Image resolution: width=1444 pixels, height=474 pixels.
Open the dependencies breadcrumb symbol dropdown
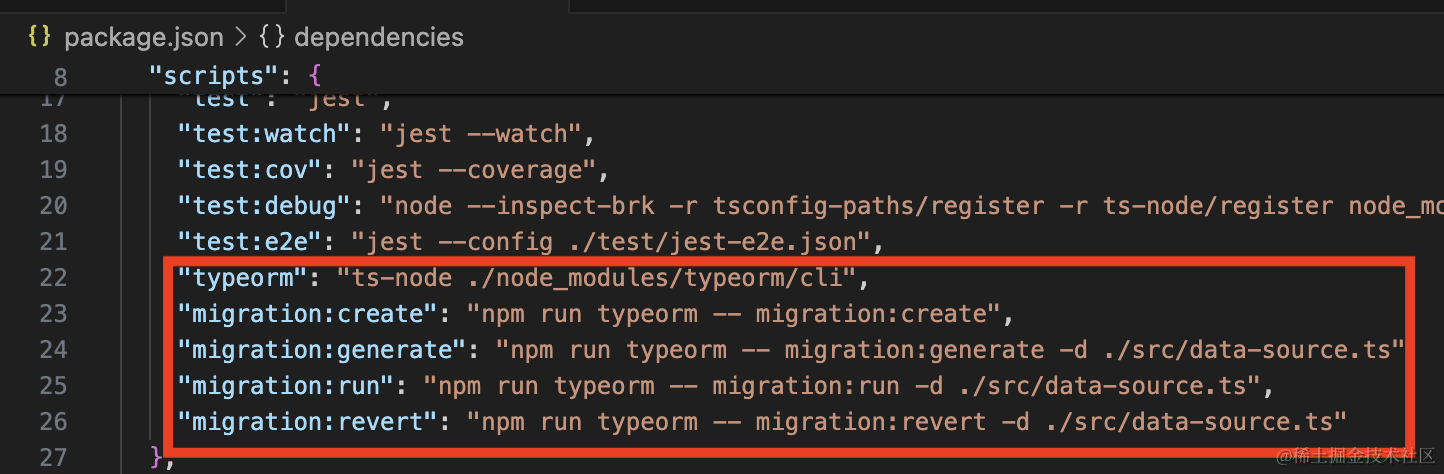[x=378, y=37]
